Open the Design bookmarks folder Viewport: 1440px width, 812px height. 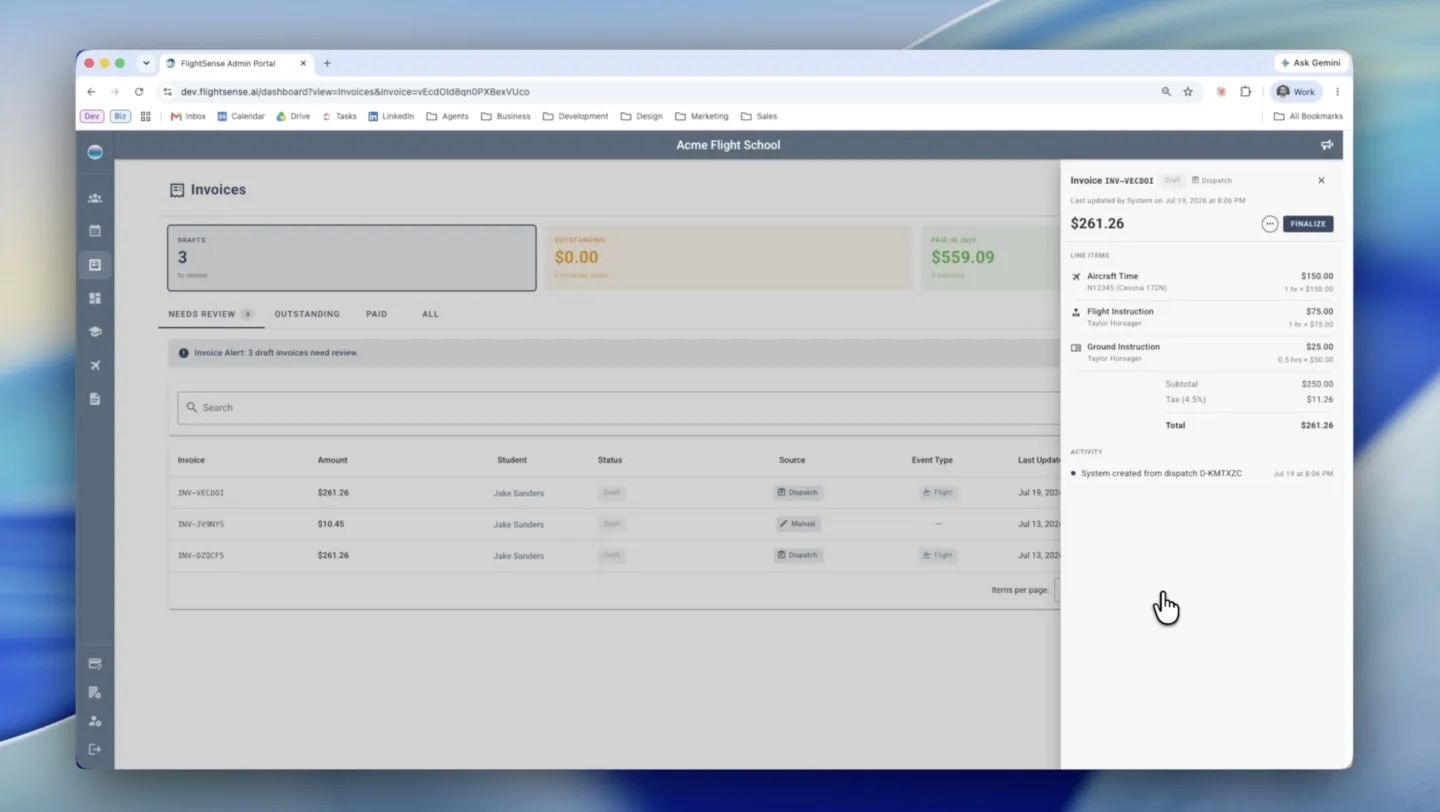tap(641, 116)
